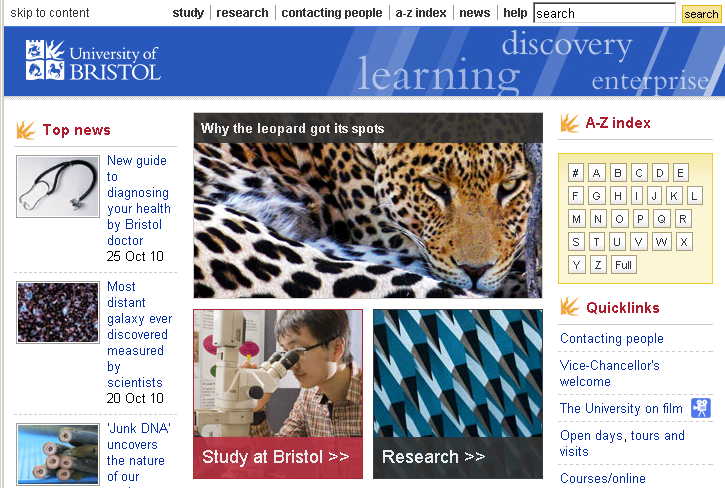Open Vice-Chancellor's welcome quicklink
This screenshot has width=725, height=488.
(609, 373)
